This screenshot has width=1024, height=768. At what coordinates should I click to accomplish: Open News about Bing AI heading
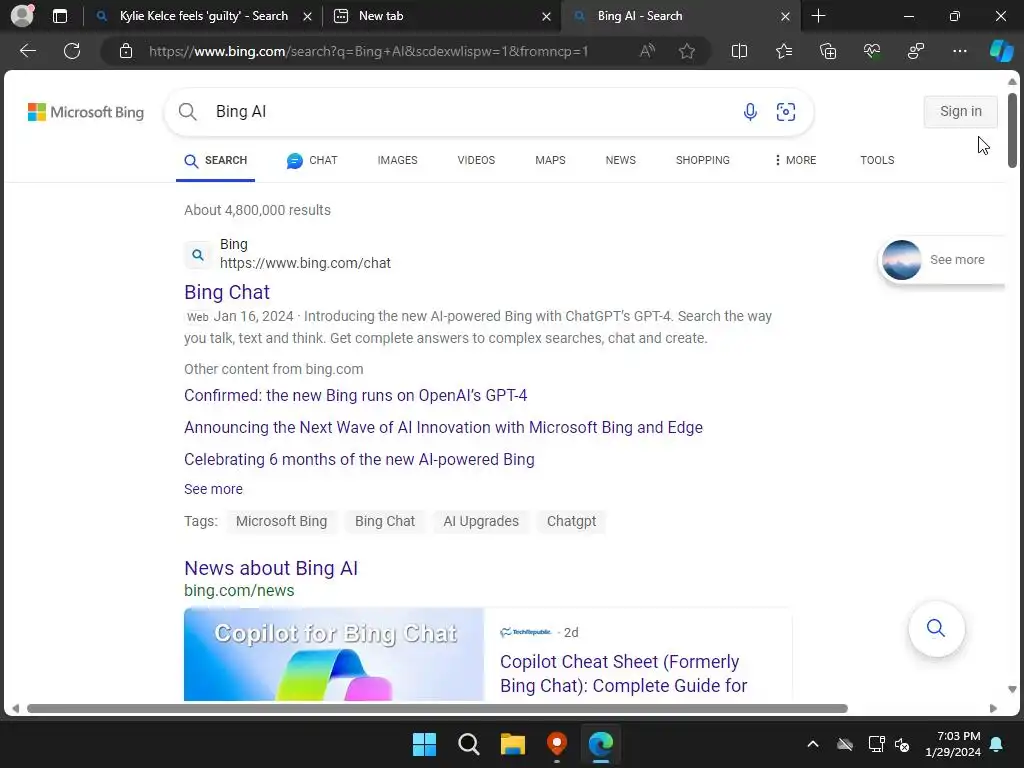[271, 568]
